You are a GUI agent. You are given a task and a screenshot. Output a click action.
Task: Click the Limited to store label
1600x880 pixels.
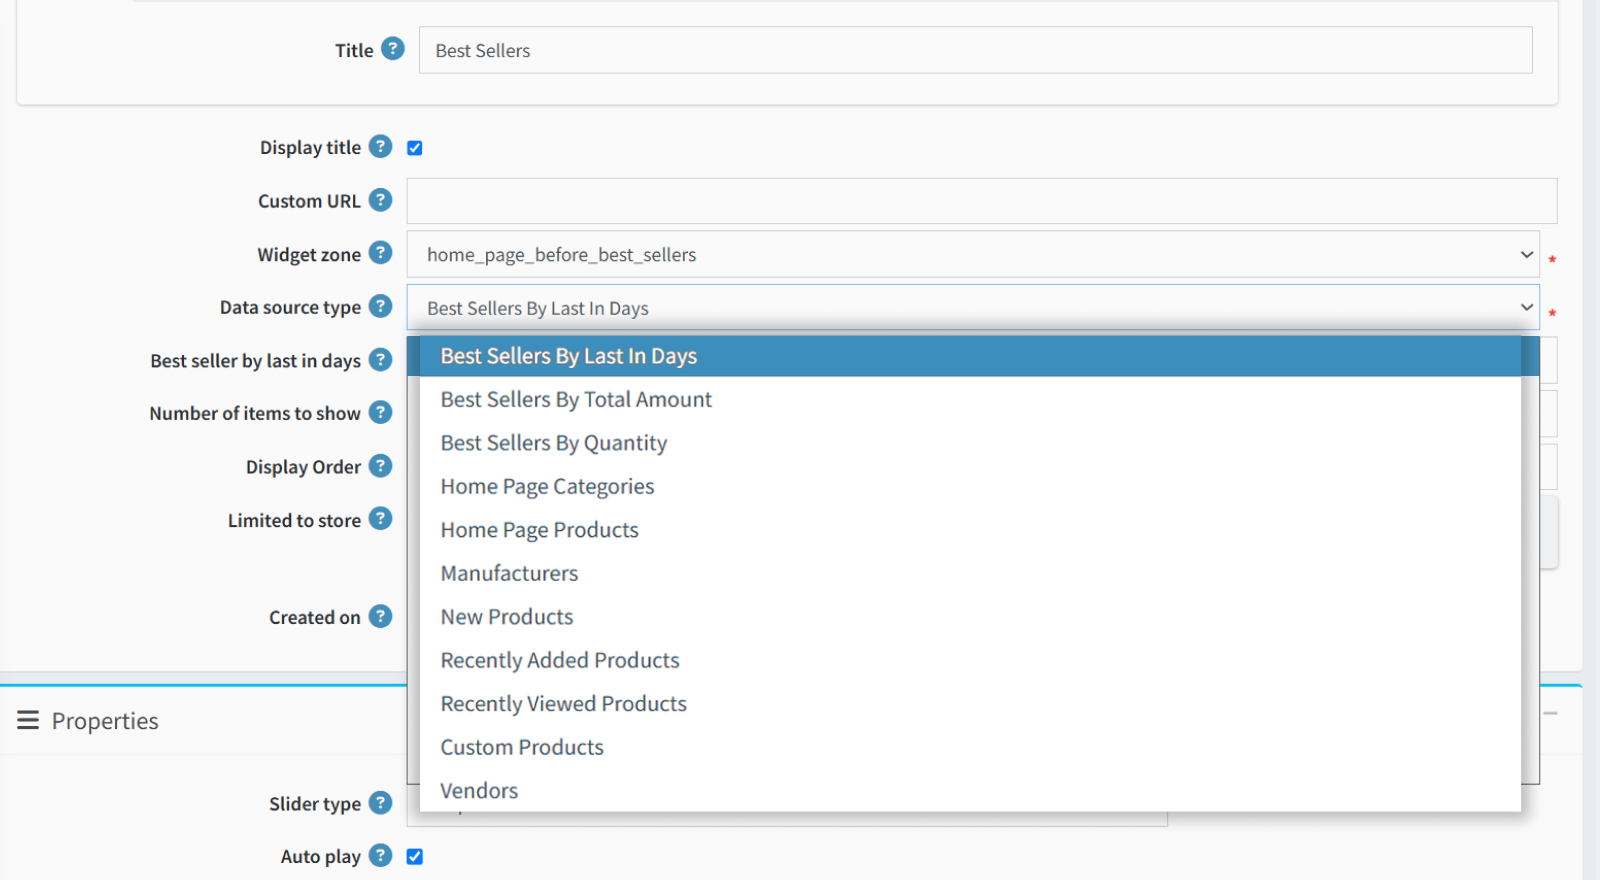(294, 521)
